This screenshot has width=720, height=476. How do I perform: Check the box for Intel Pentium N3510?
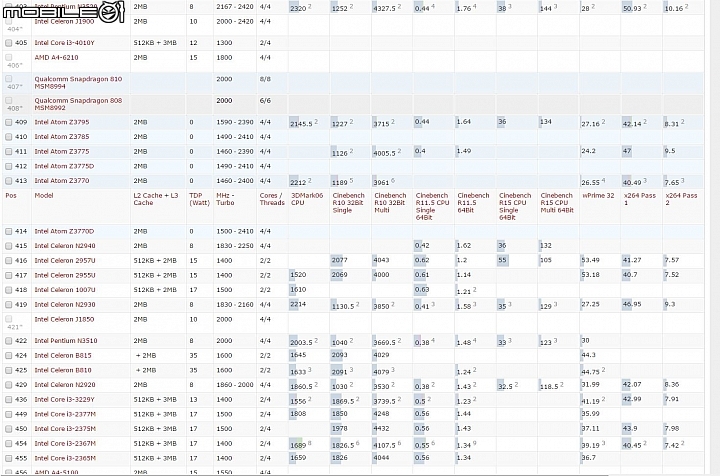point(8,341)
